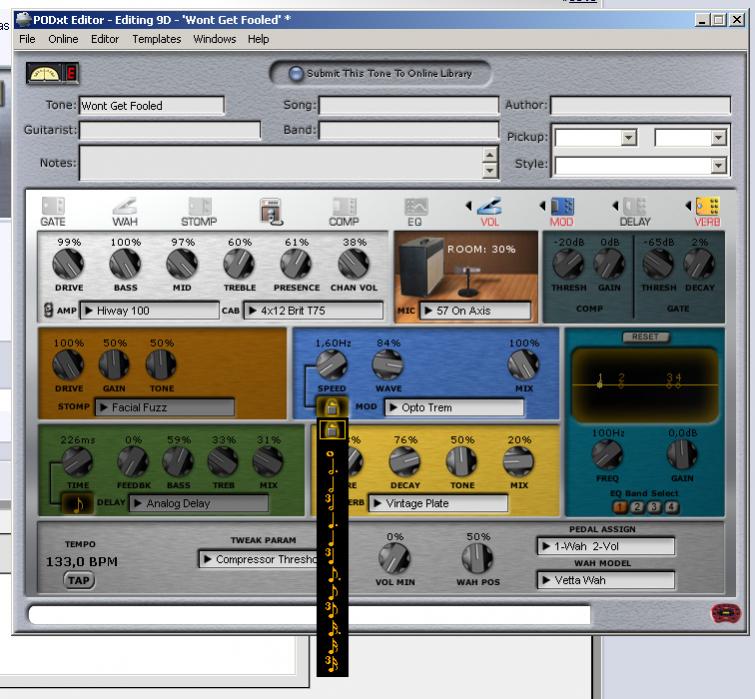Click arrow left of VOL icon
The width and height of the screenshot is (755, 699).
click(x=469, y=206)
